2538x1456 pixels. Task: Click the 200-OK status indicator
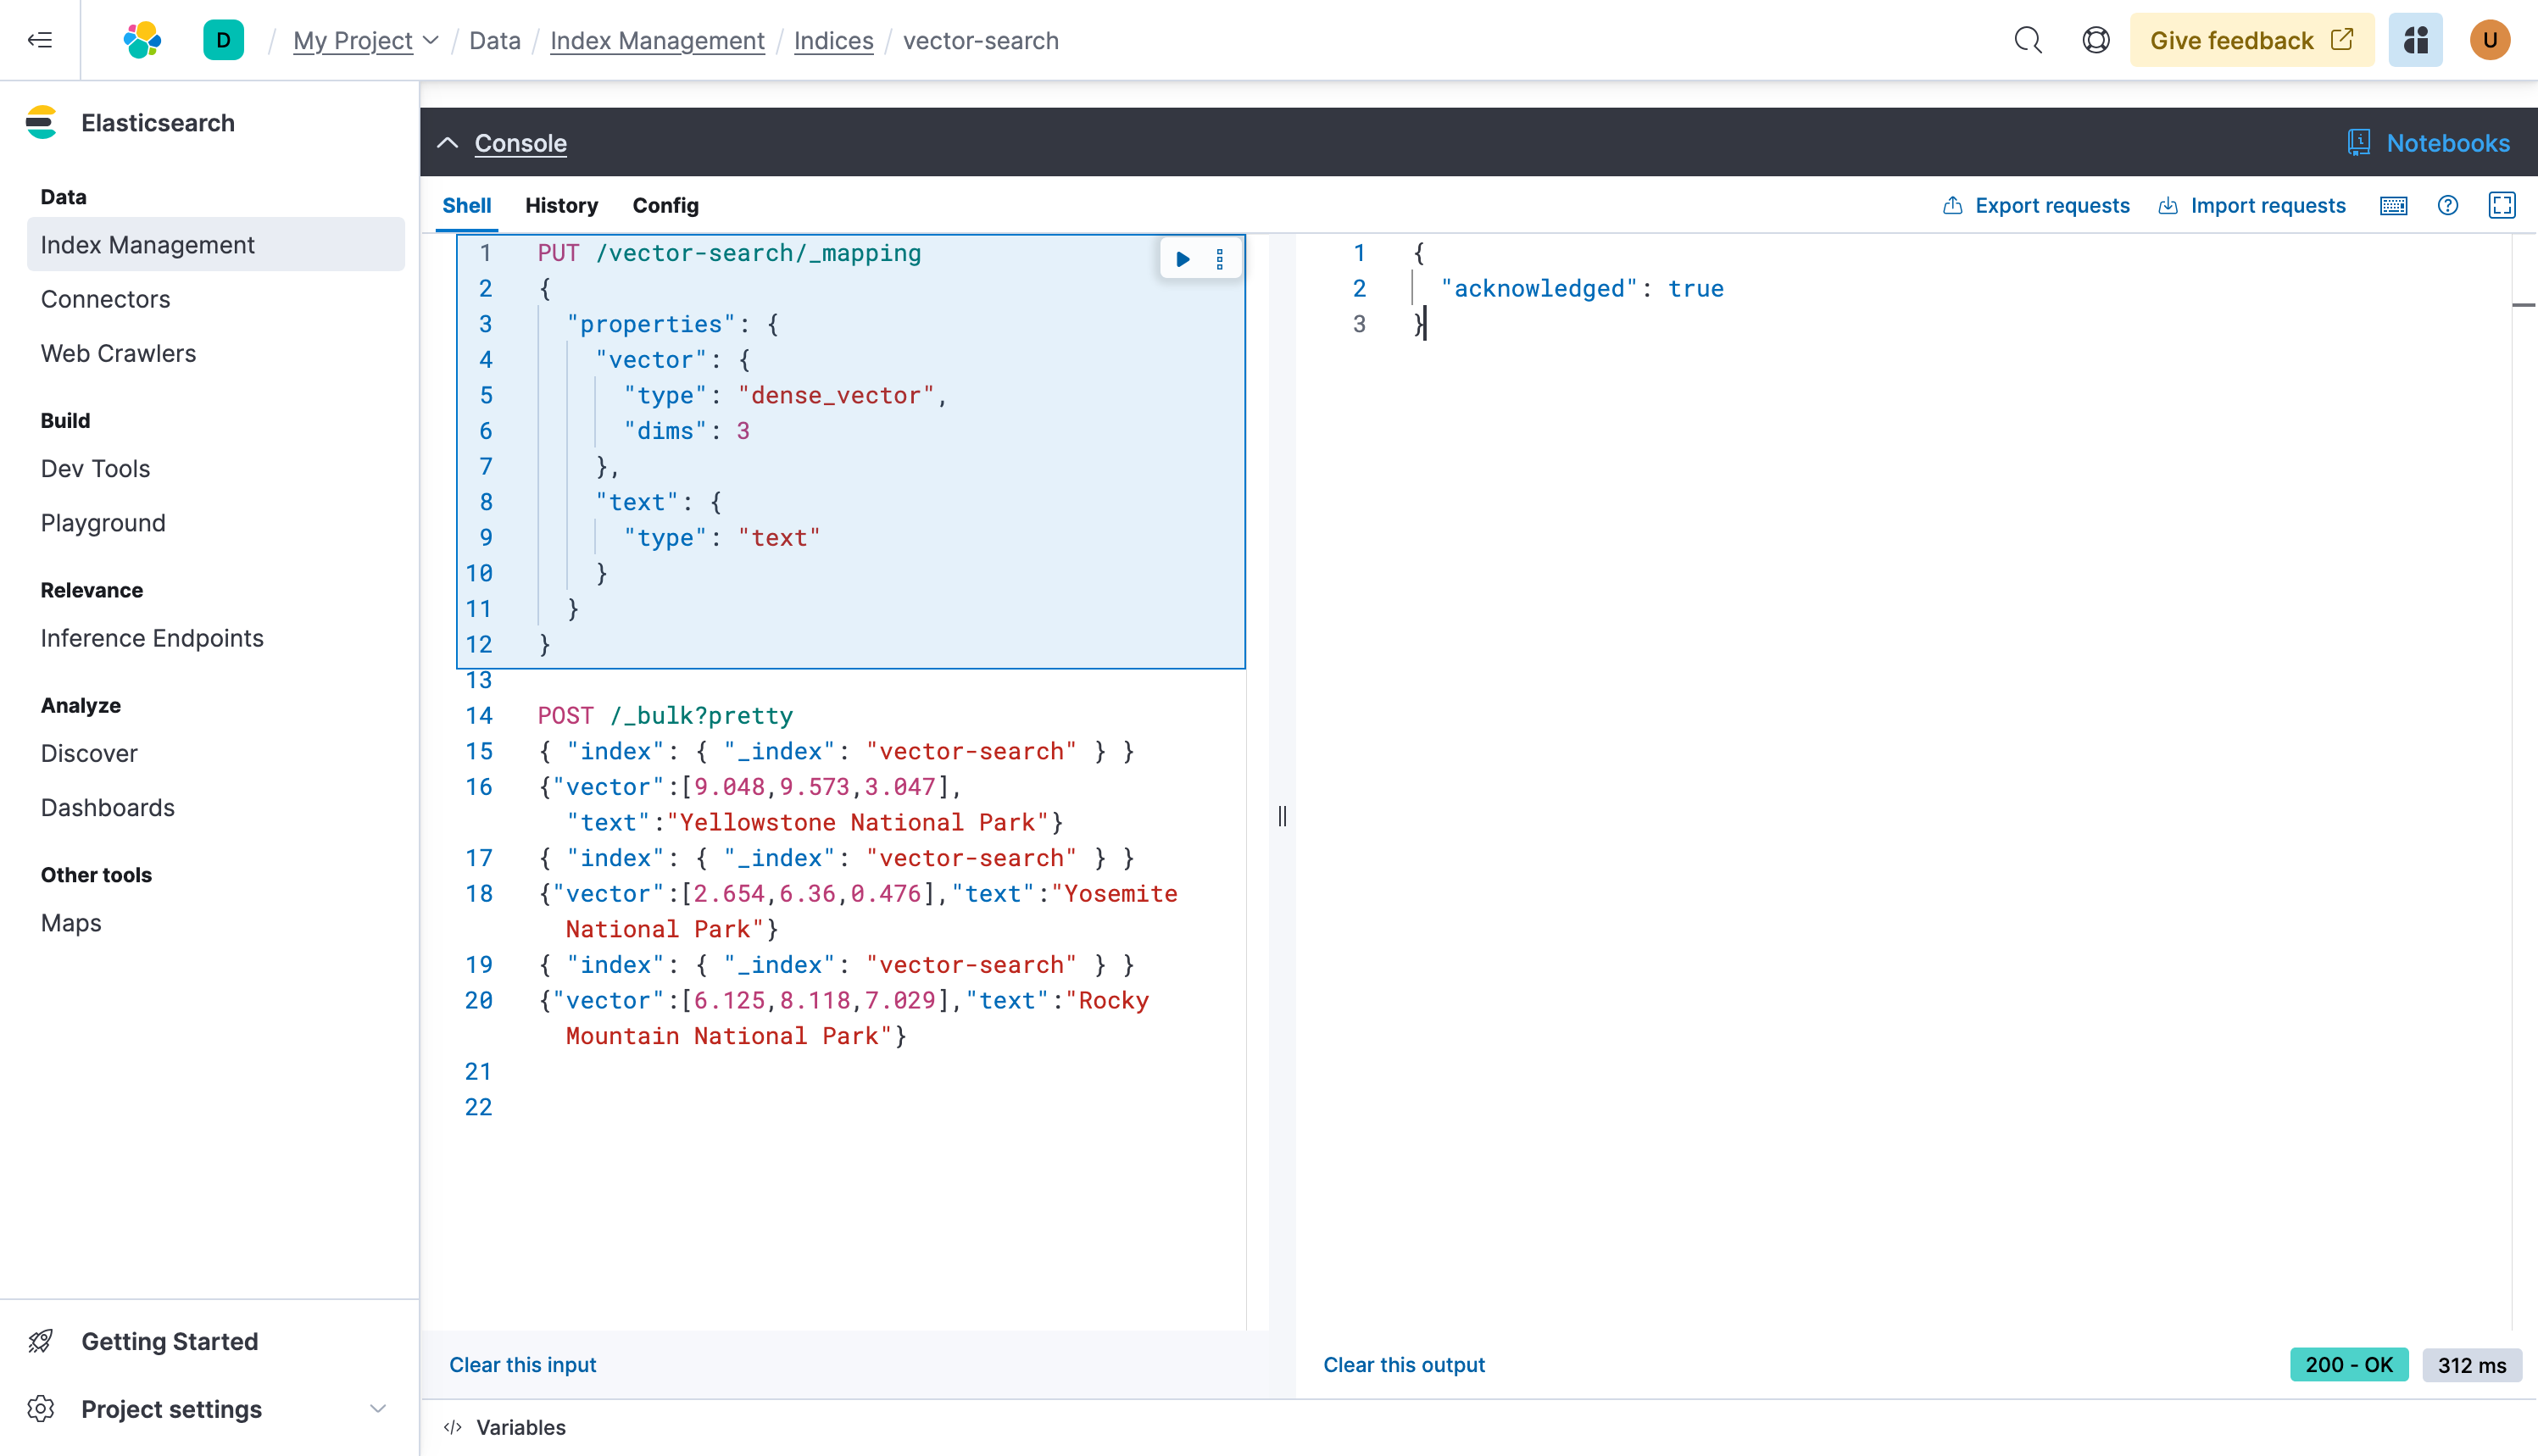2348,1364
